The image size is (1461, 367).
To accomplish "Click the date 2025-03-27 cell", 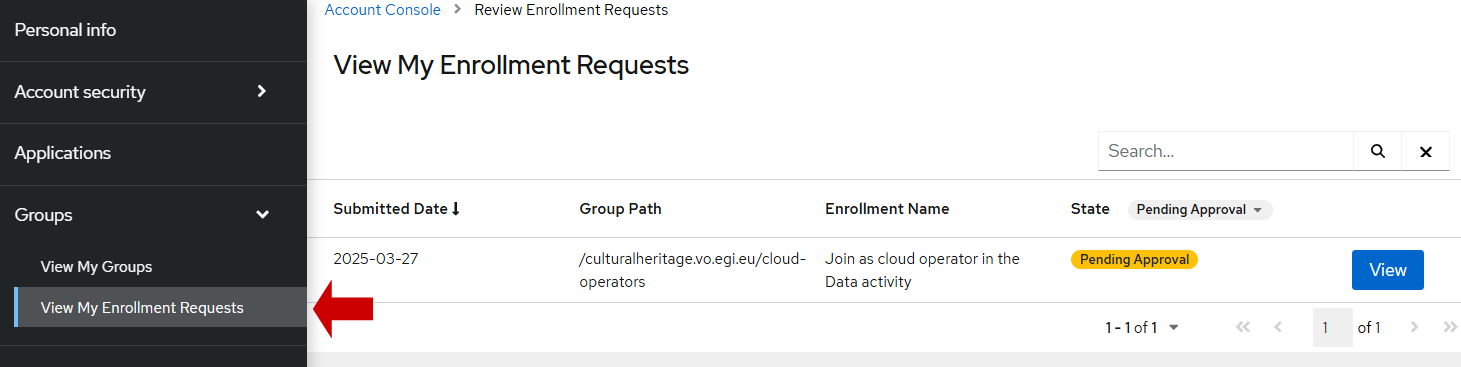I will coord(376,258).
